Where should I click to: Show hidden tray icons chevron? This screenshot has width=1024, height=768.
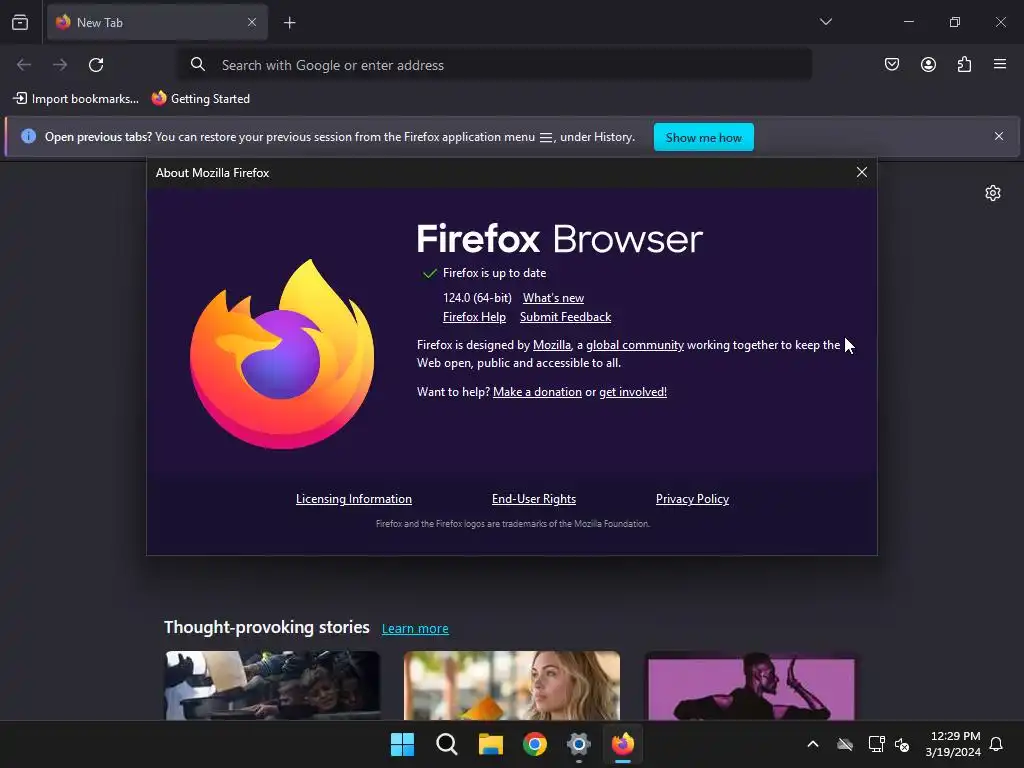pyautogui.click(x=813, y=744)
